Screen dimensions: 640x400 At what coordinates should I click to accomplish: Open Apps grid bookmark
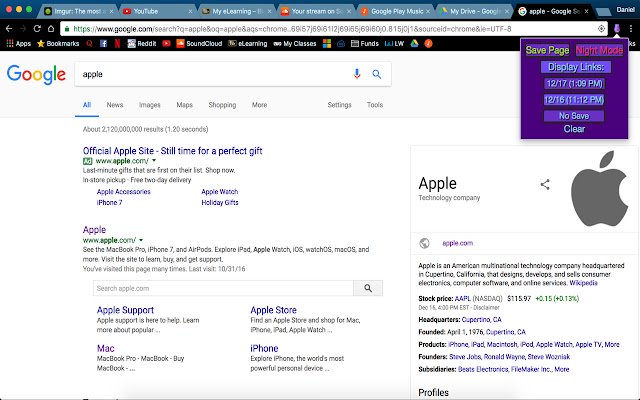pos(18,43)
